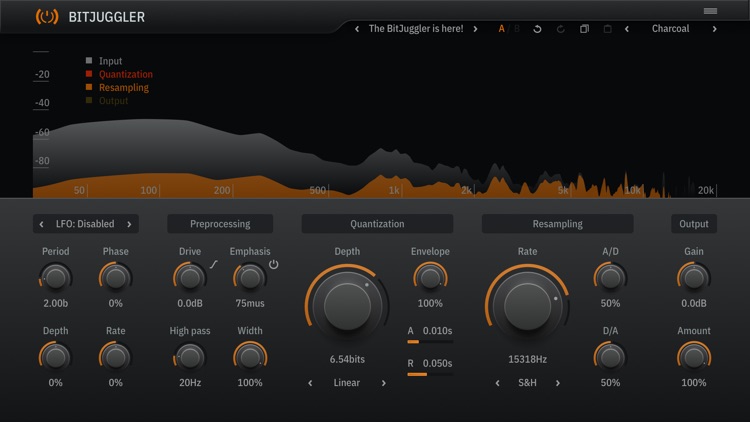This screenshot has height=422, width=750.
Task: Click the 6.54bits depth value
Action: click(347, 359)
